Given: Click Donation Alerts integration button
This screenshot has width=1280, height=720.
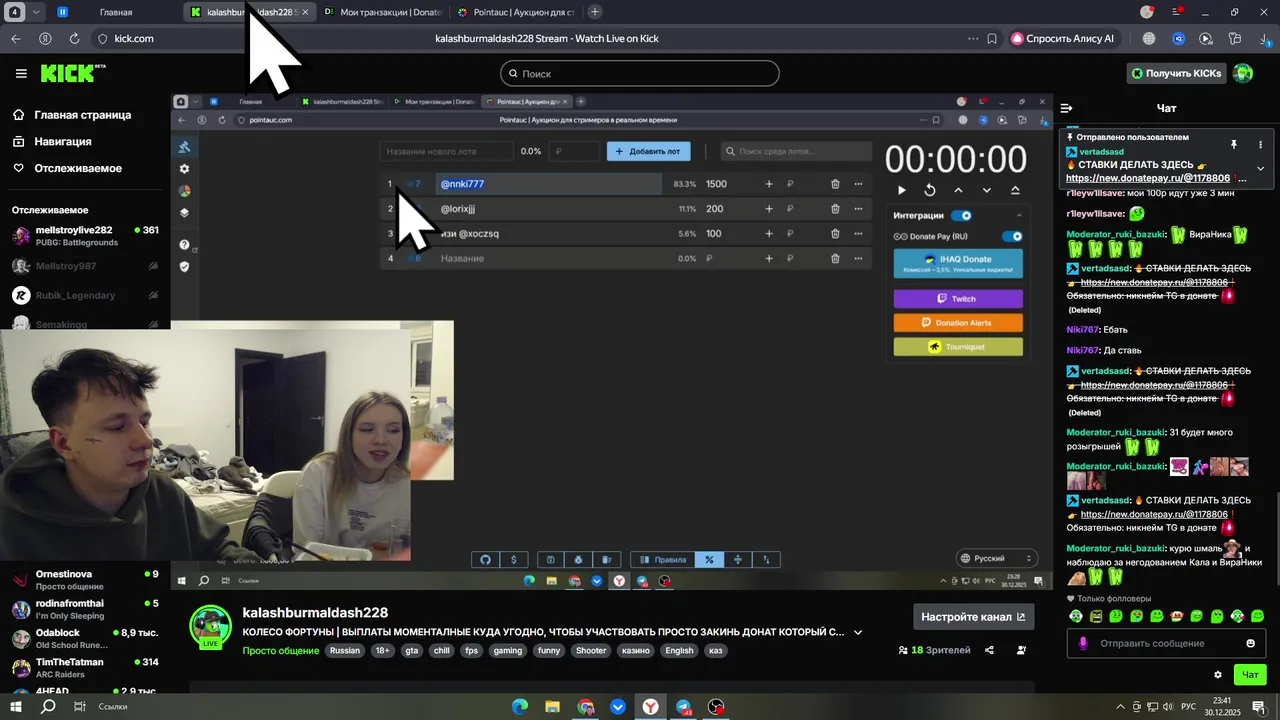Looking at the screenshot, I should [958, 323].
